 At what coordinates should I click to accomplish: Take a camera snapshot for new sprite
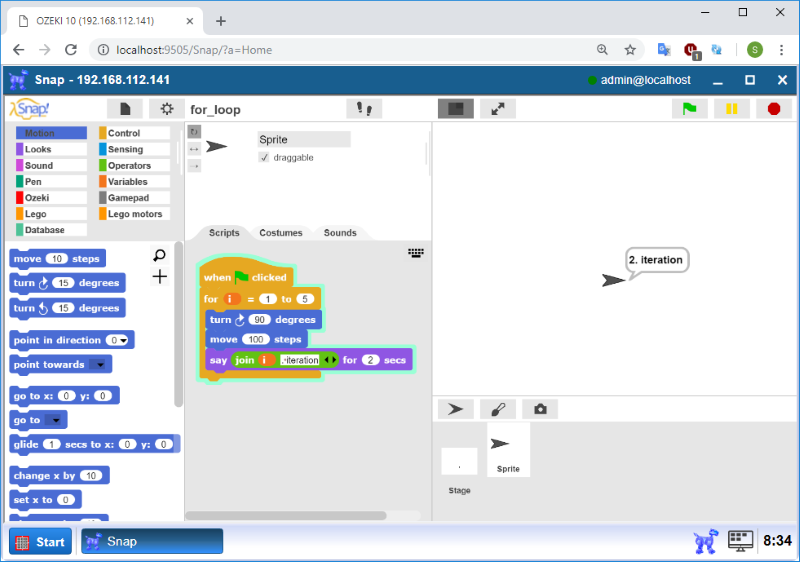pos(540,409)
